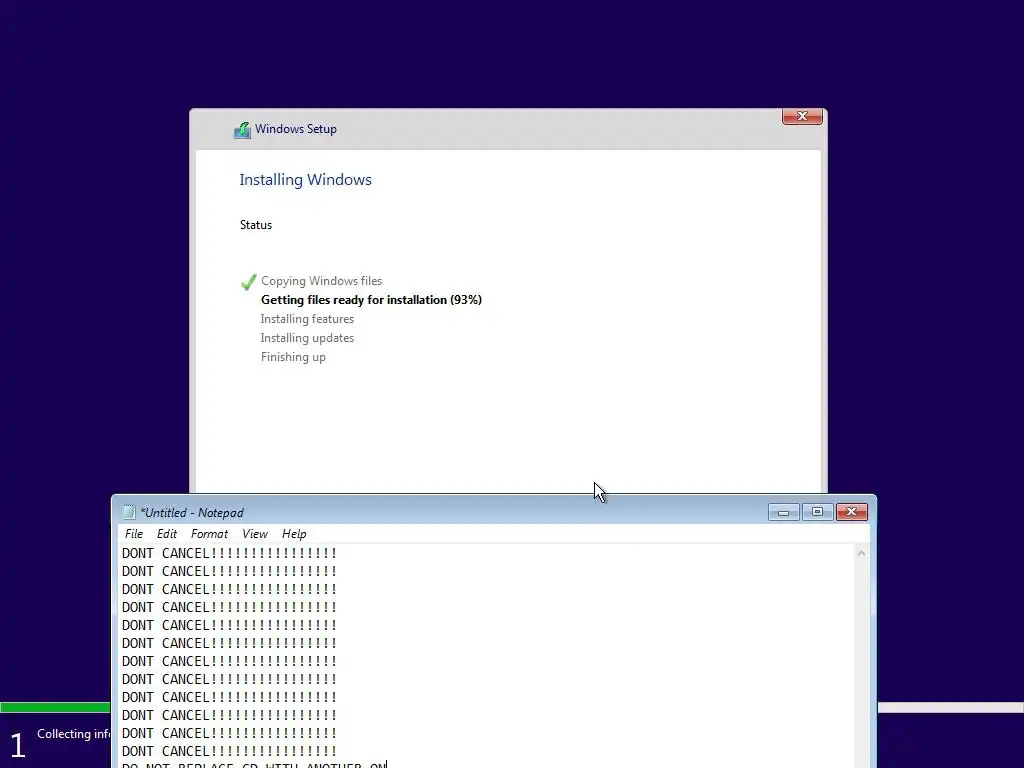Click the 'Status' label in Setup
Viewport: 1024px width, 768px height.
pyautogui.click(x=255, y=225)
